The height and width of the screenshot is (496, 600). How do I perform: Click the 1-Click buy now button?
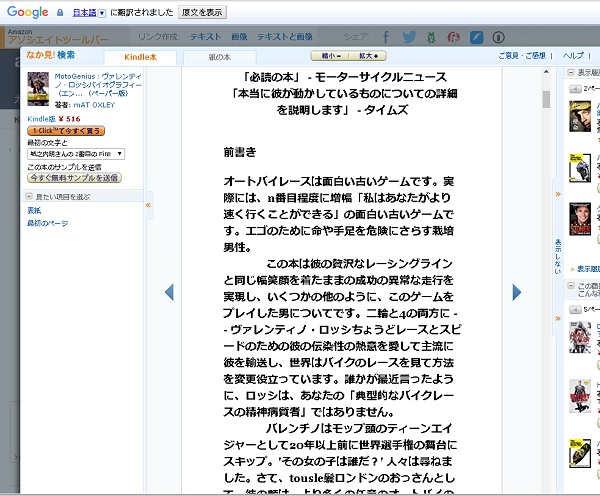coord(66,131)
